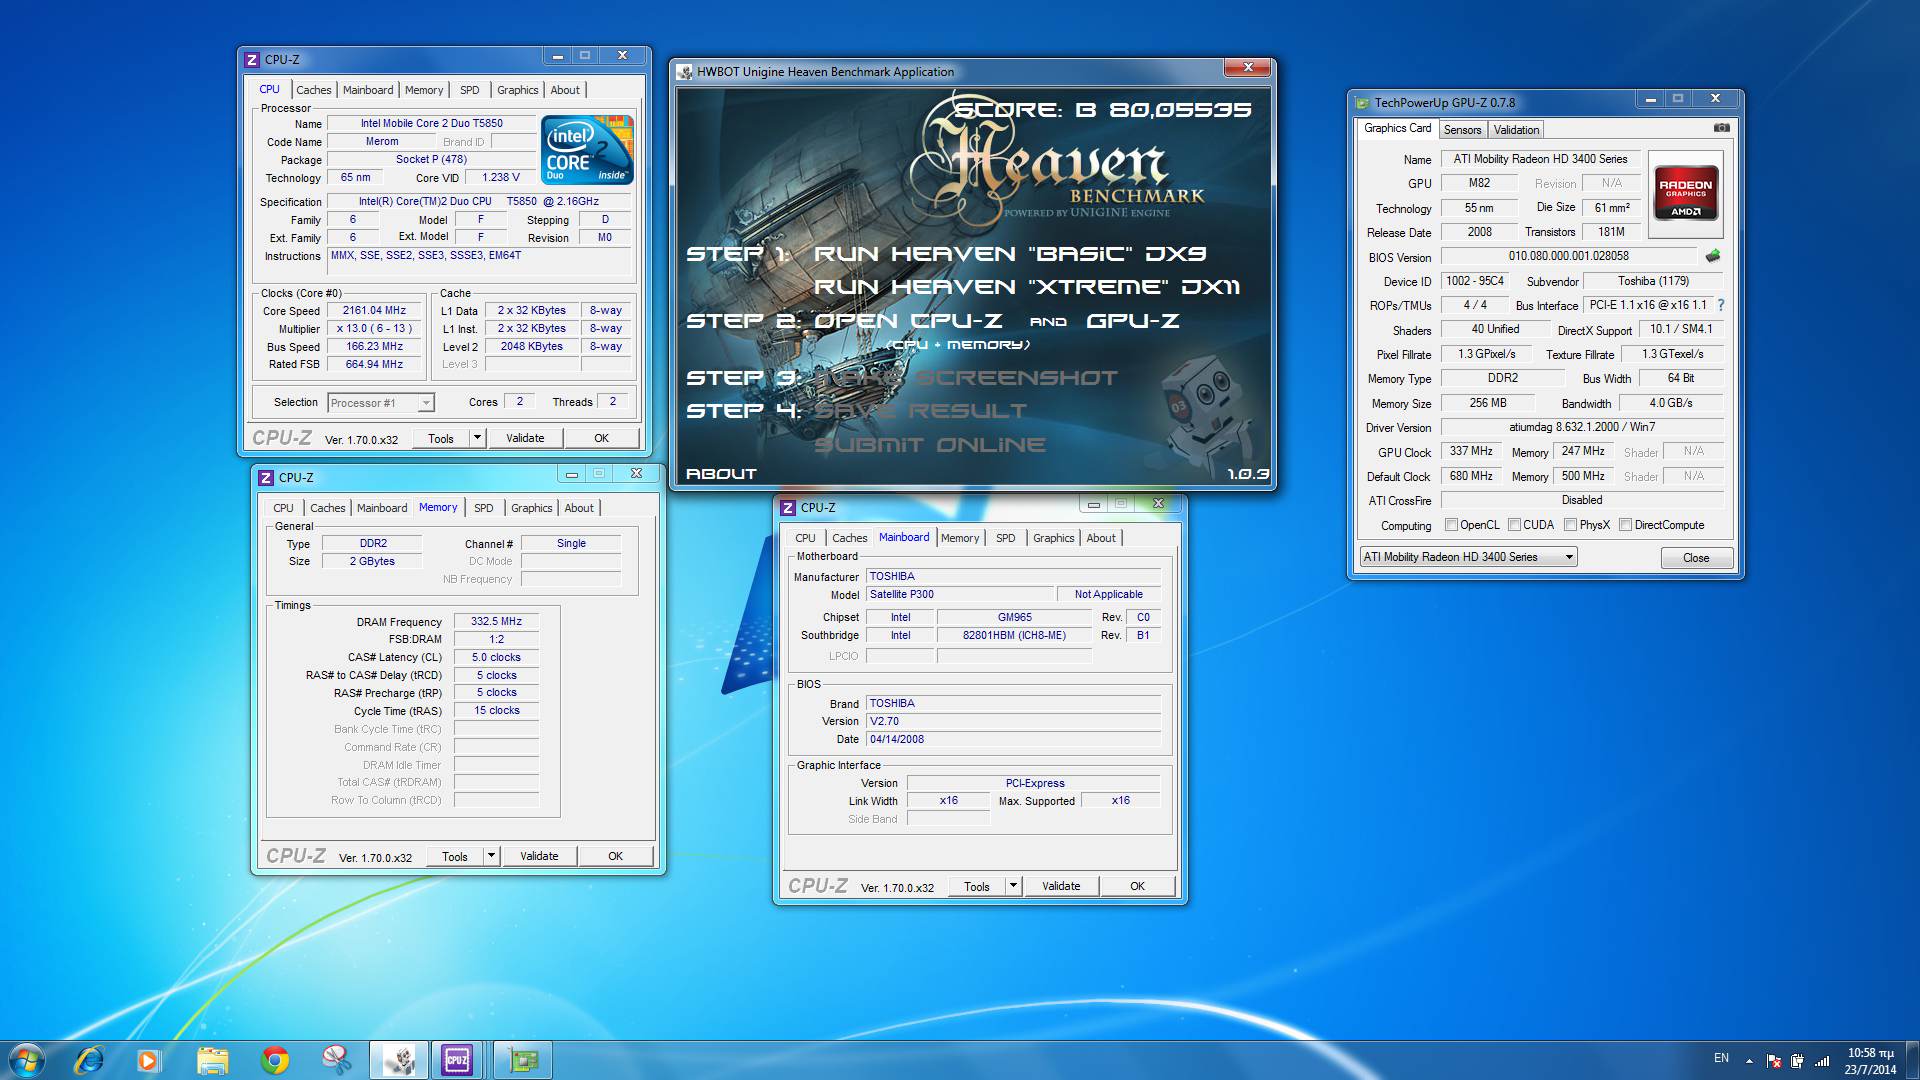
Task: Click Validate in the top CPU-Z window
Action: point(525,438)
